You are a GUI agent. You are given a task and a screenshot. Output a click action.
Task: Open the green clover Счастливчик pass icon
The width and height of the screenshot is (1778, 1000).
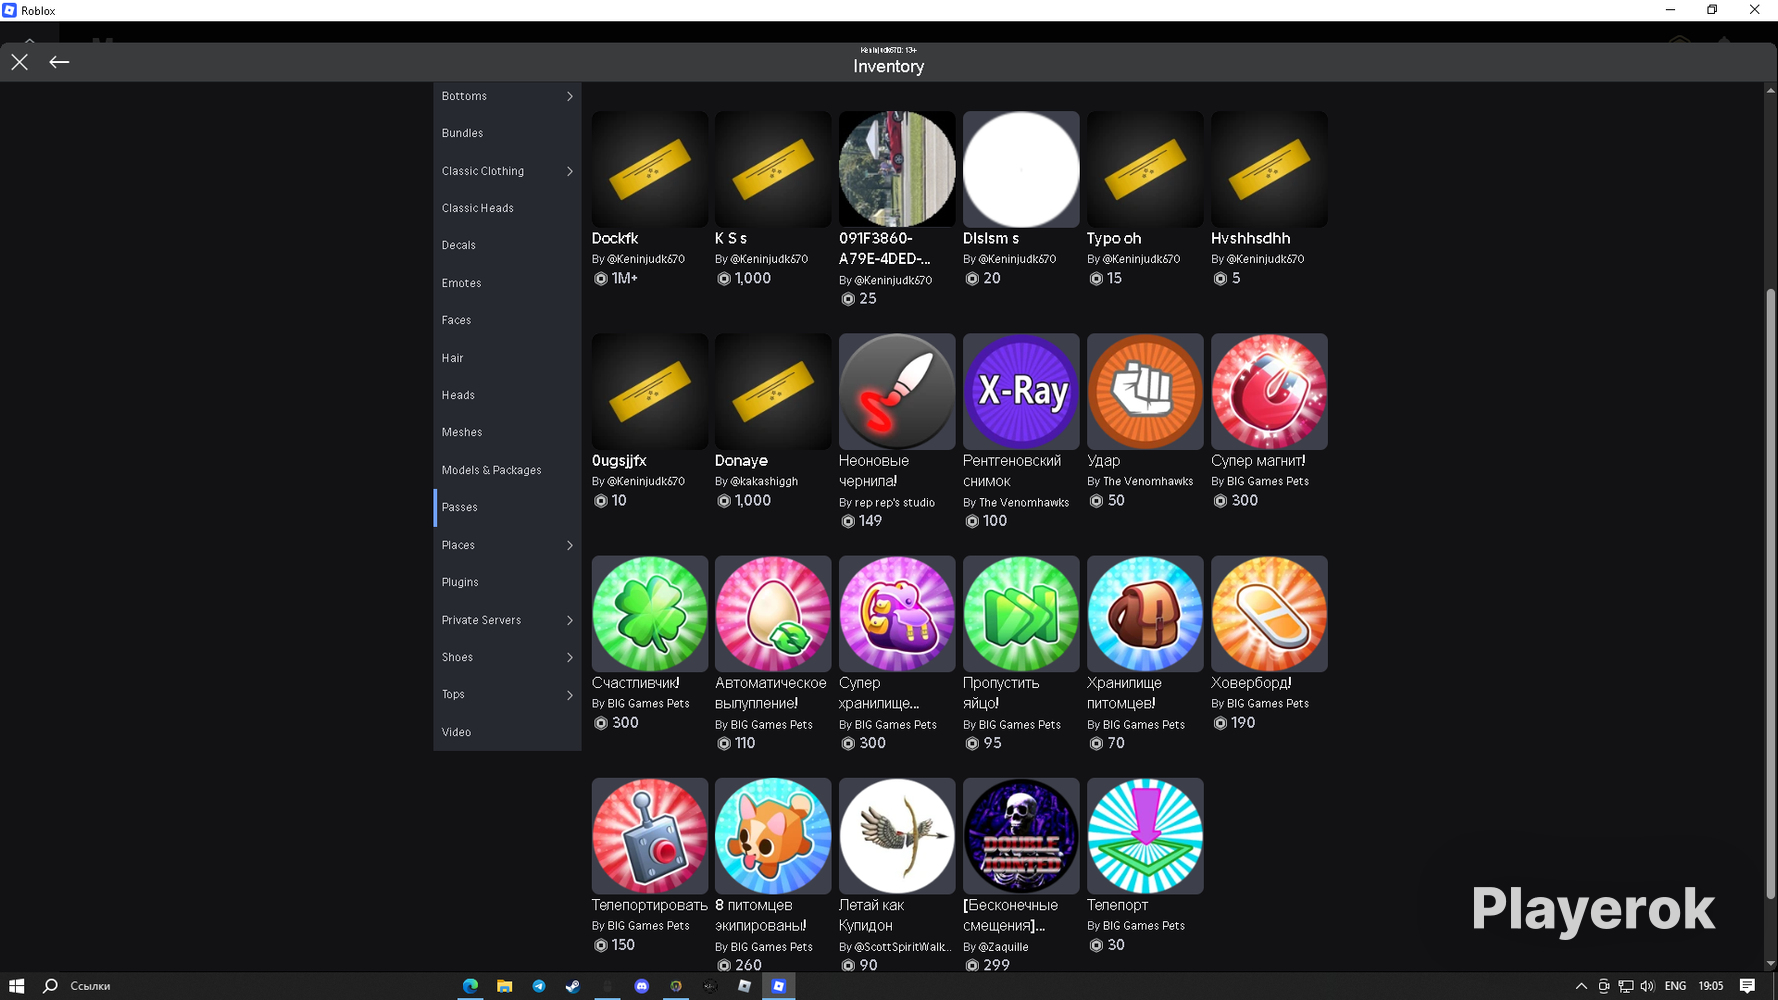(x=650, y=614)
